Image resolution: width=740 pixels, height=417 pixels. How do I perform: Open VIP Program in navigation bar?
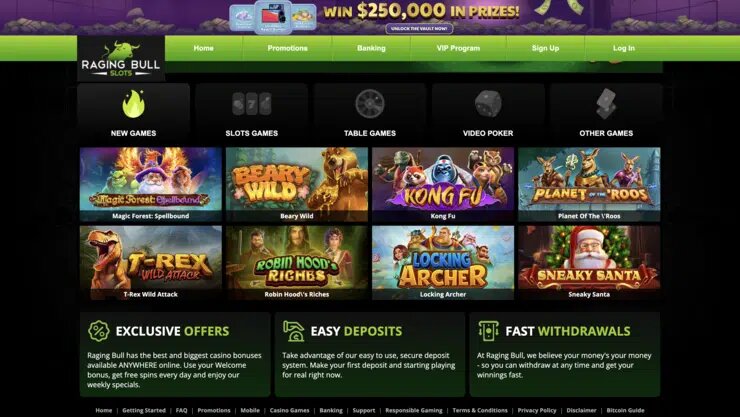[x=458, y=48]
